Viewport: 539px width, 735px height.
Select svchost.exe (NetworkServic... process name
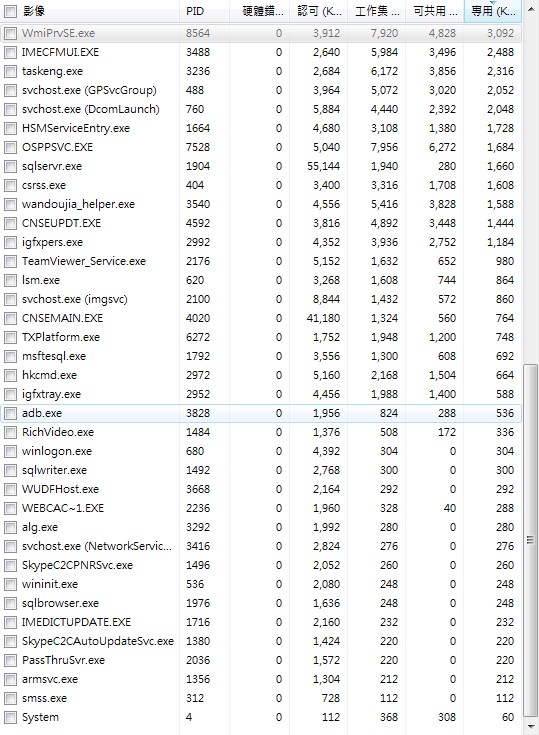97,546
